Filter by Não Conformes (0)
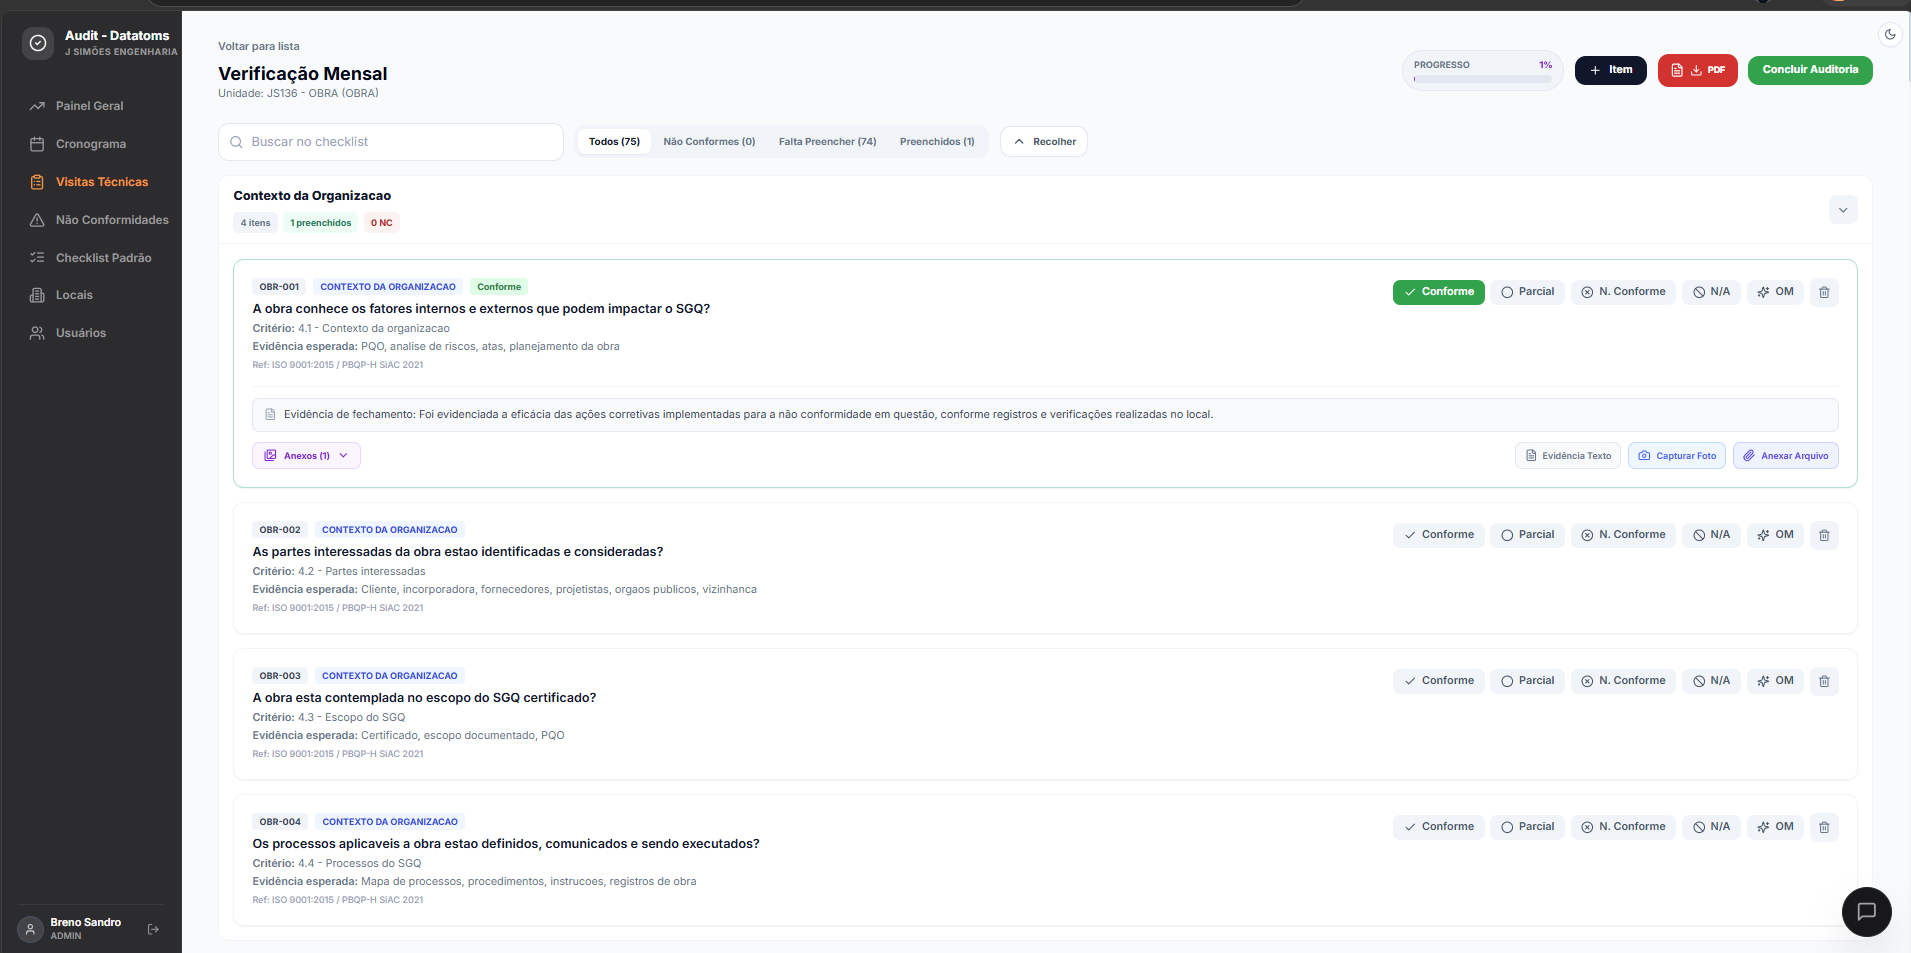 709,142
